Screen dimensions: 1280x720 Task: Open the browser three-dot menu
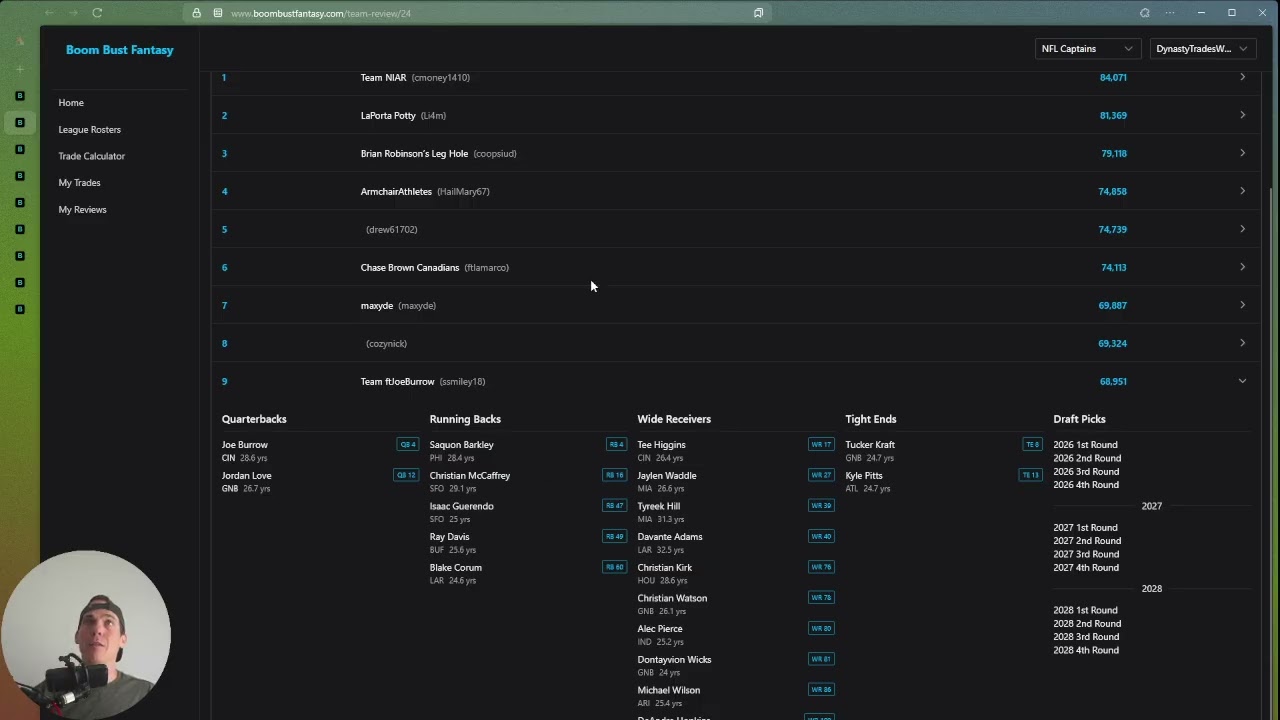coord(1169,13)
